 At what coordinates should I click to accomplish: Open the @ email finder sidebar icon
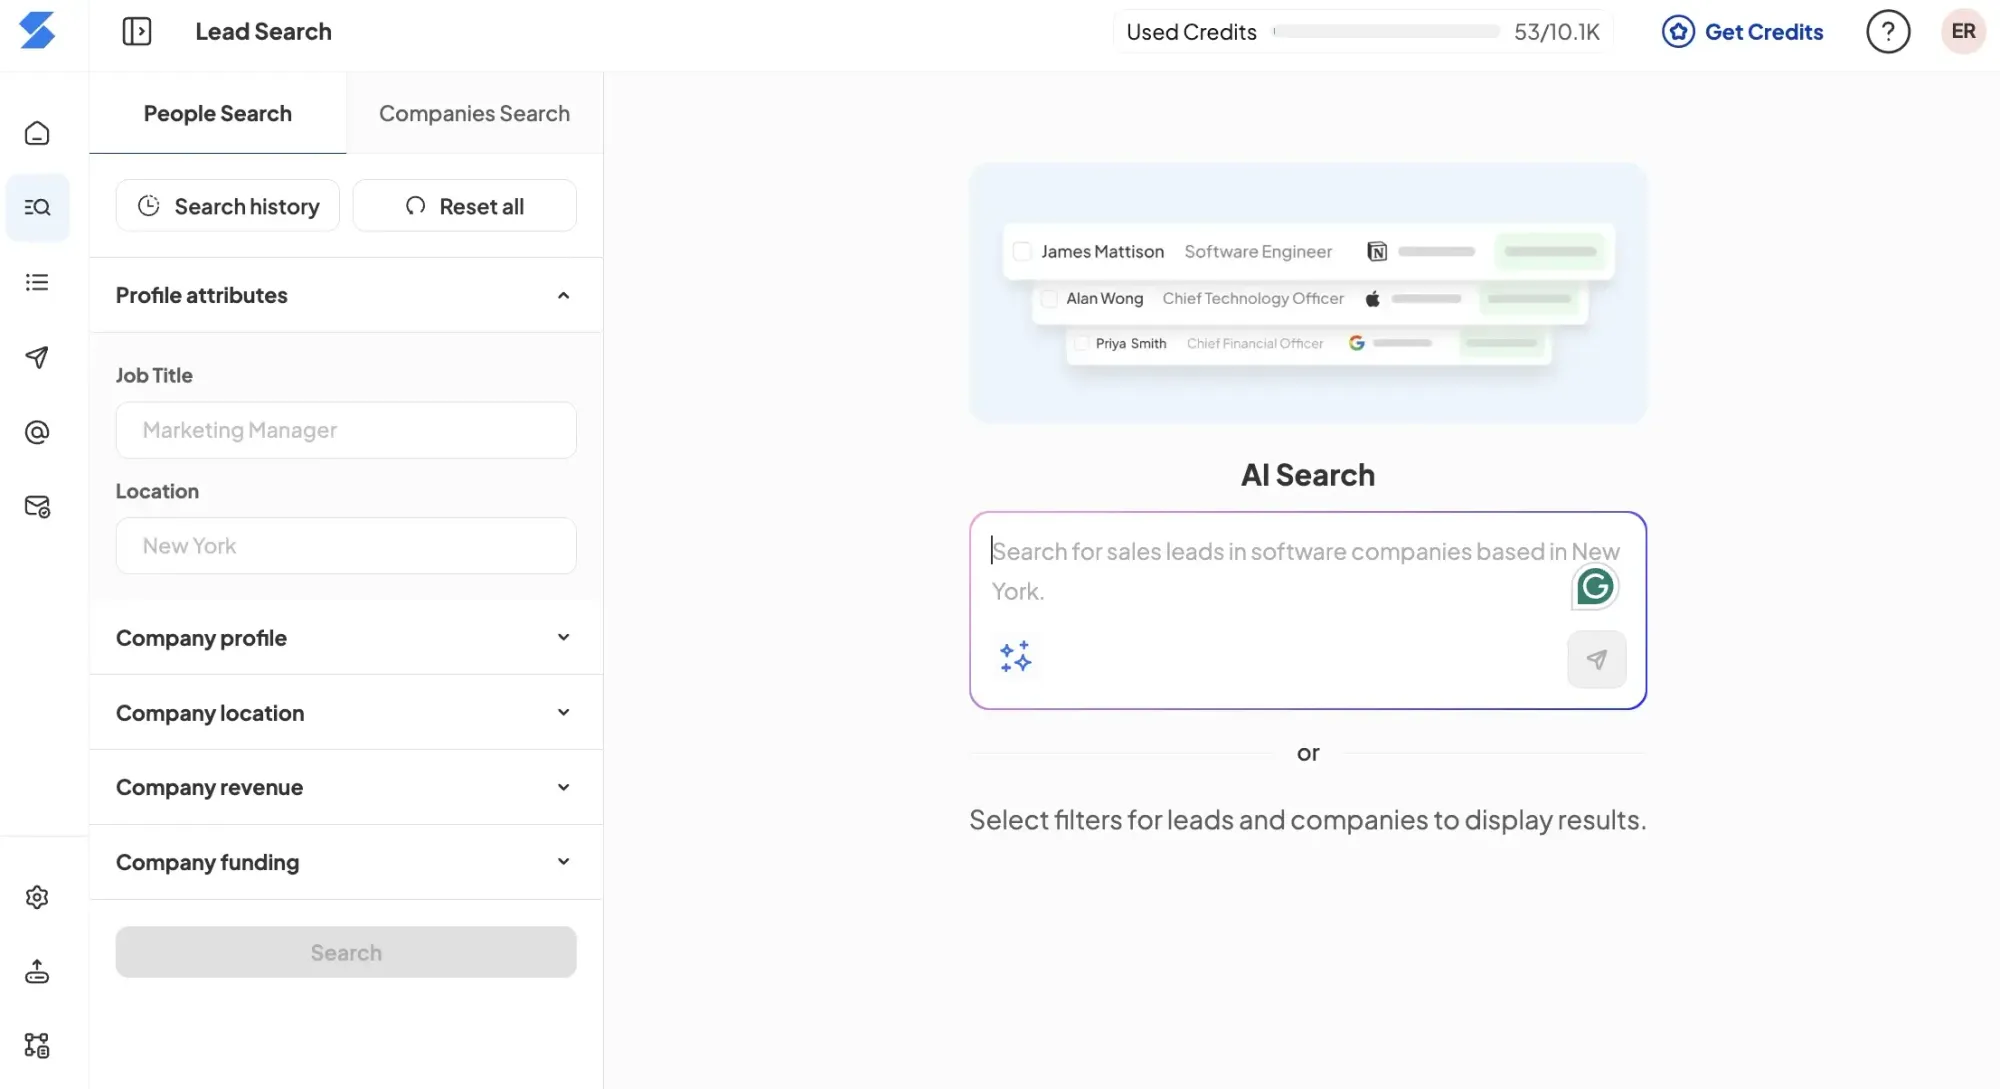tap(37, 432)
